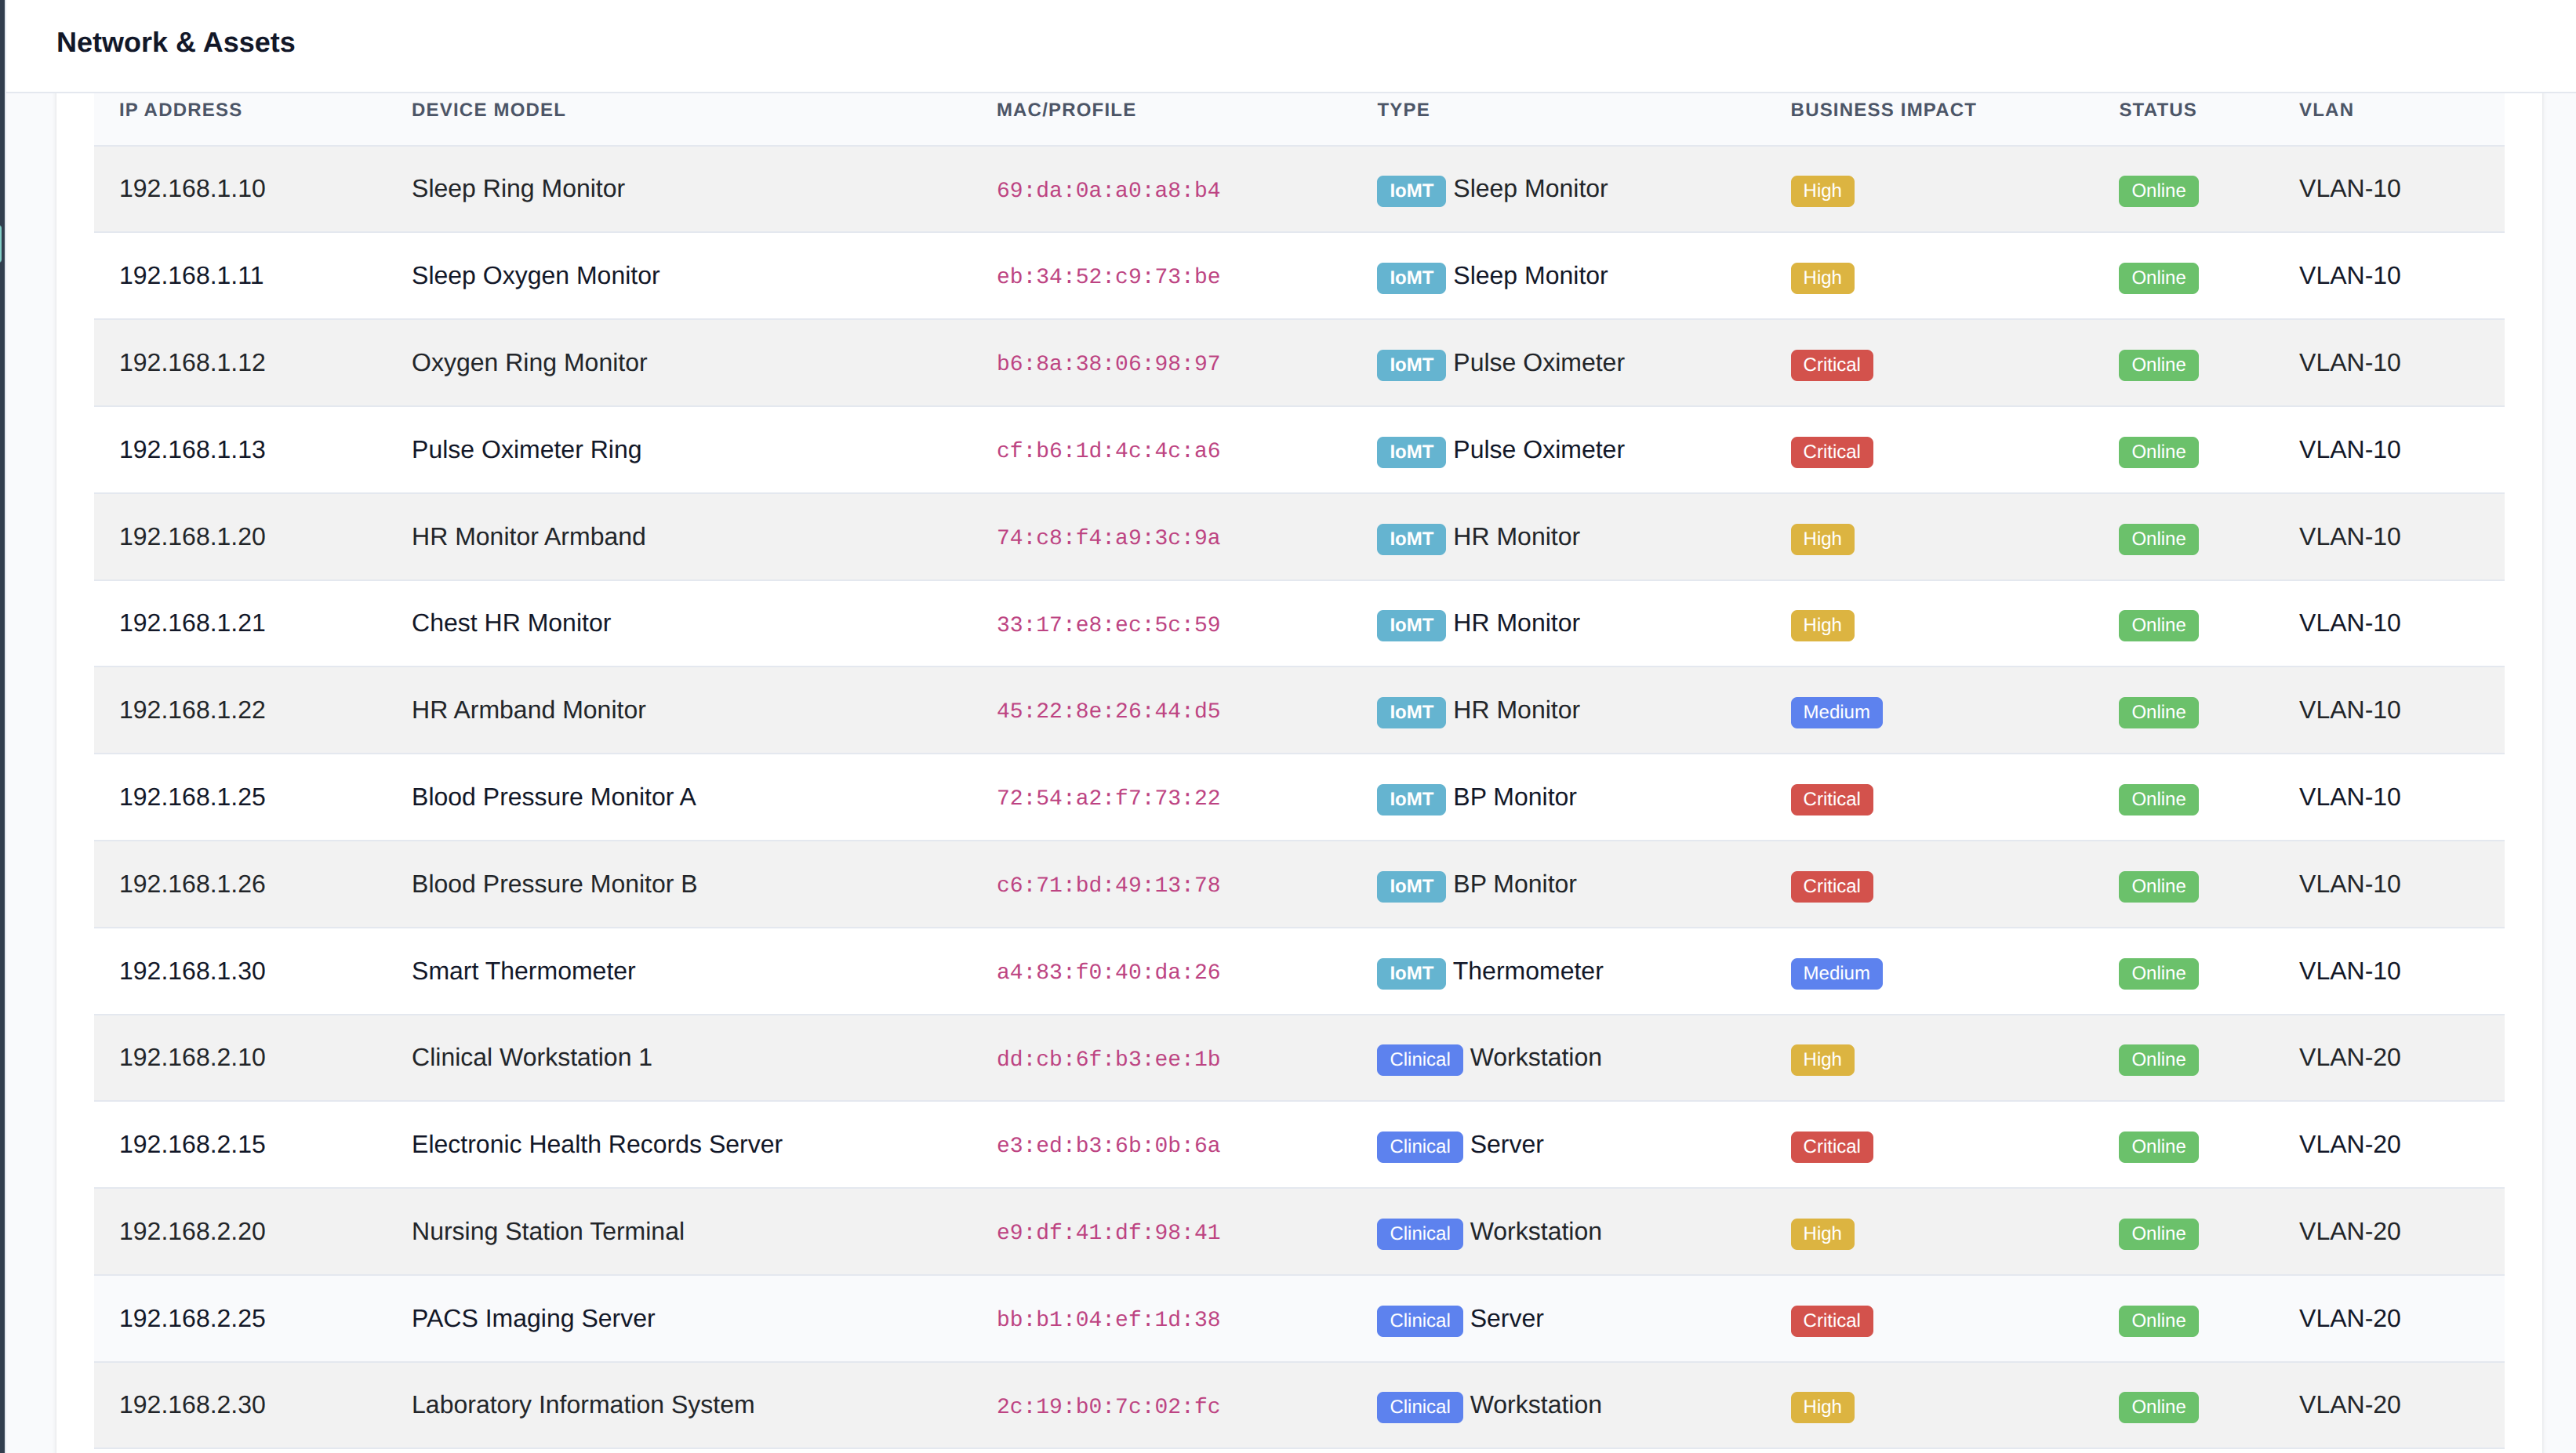
Task: Click the IoMT badge for Pulse Oximeter Ring
Action: pyautogui.click(x=1410, y=451)
